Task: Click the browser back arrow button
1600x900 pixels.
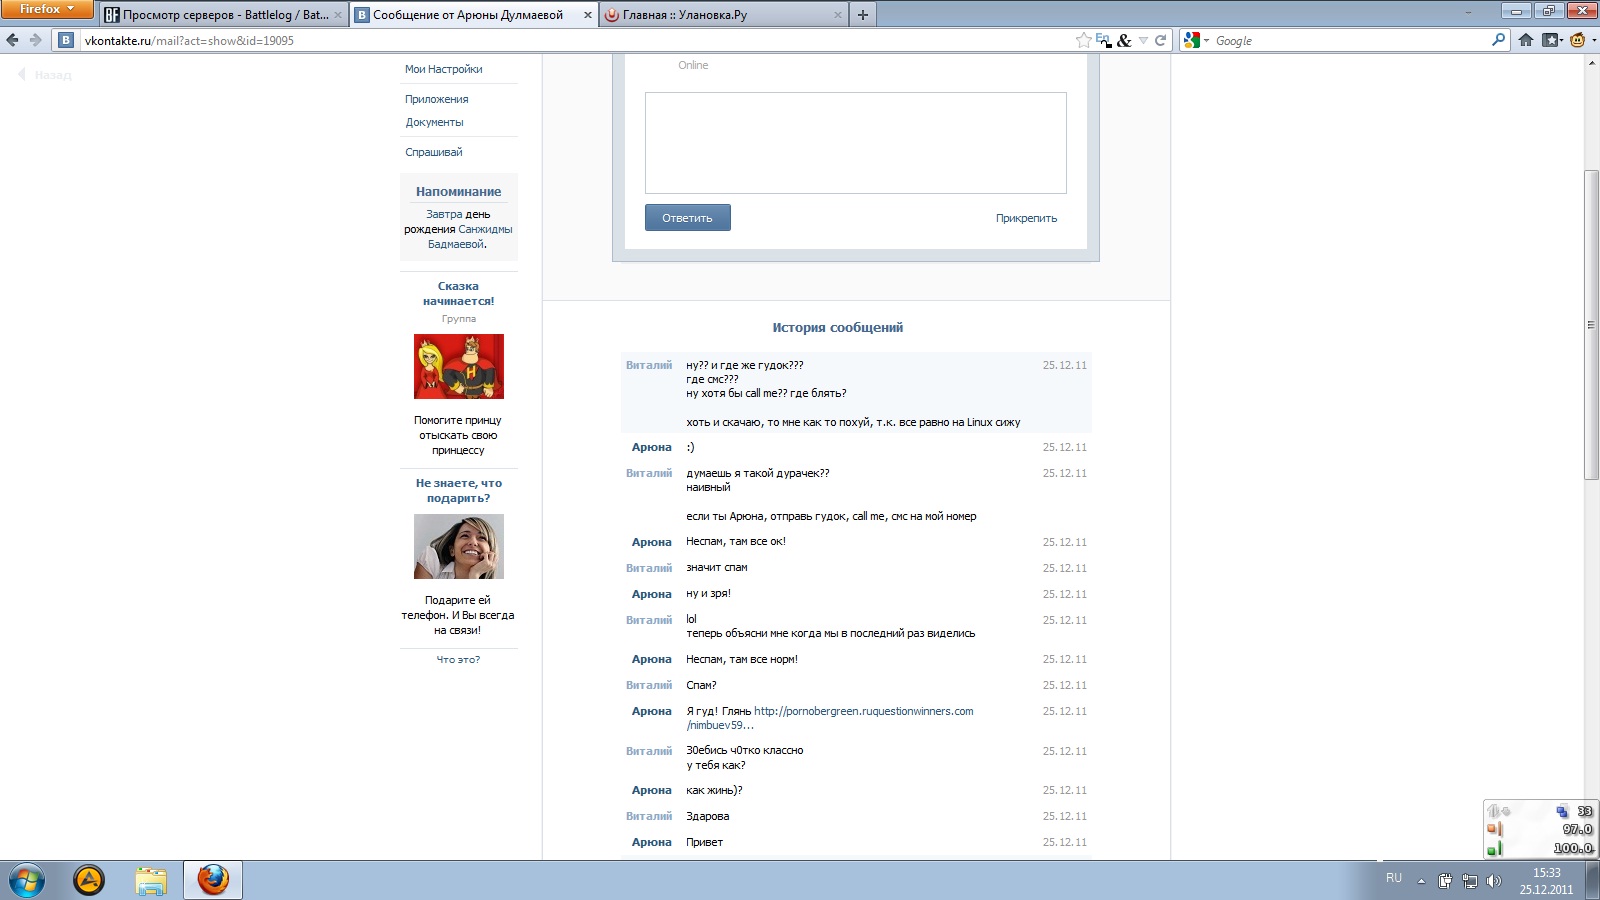Action: pos(13,40)
